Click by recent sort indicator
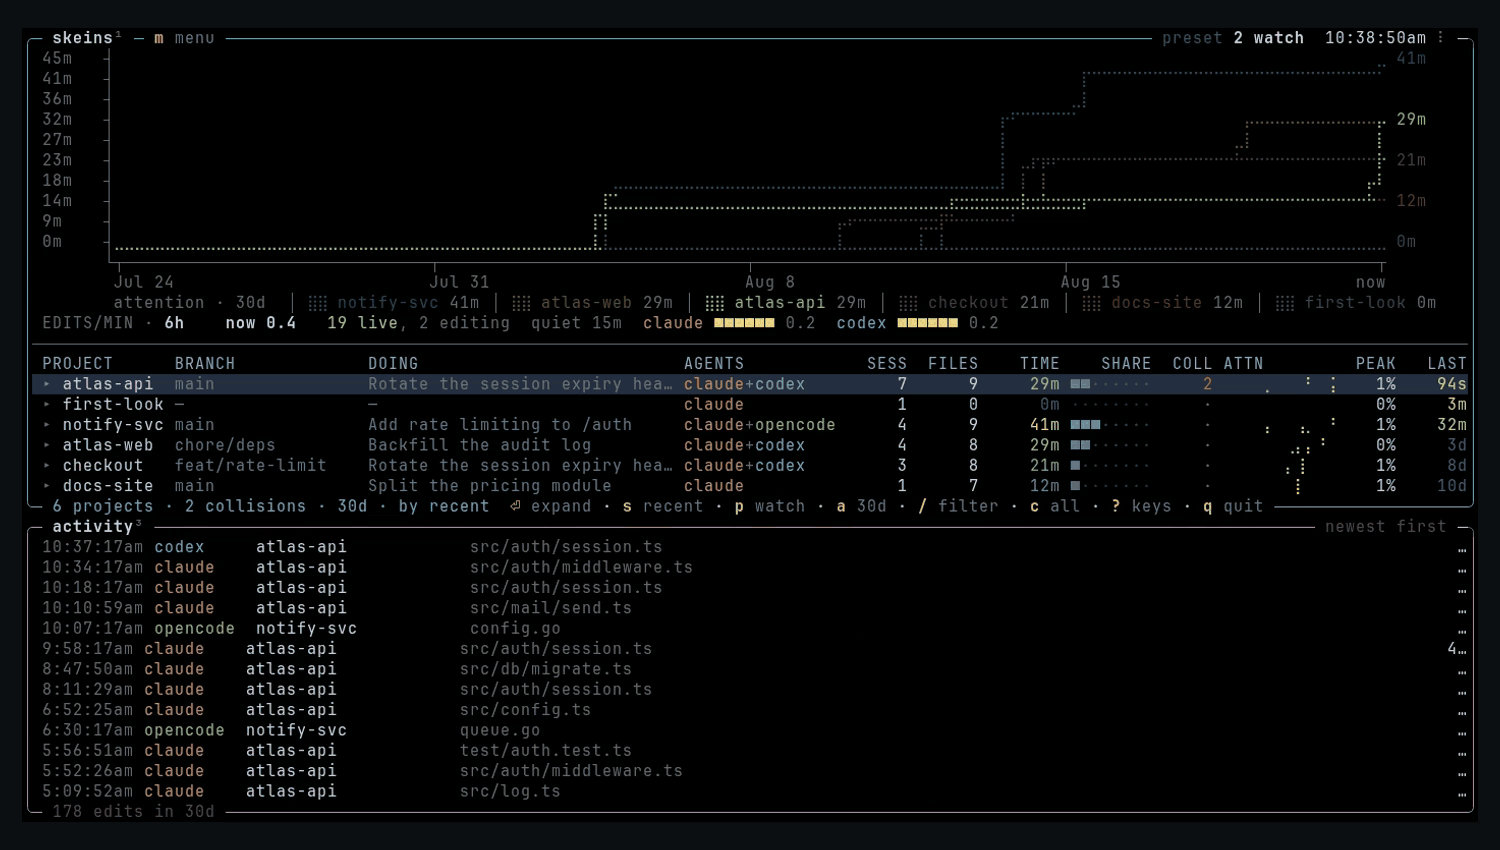This screenshot has height=850, width=1500. coord(444,506)
